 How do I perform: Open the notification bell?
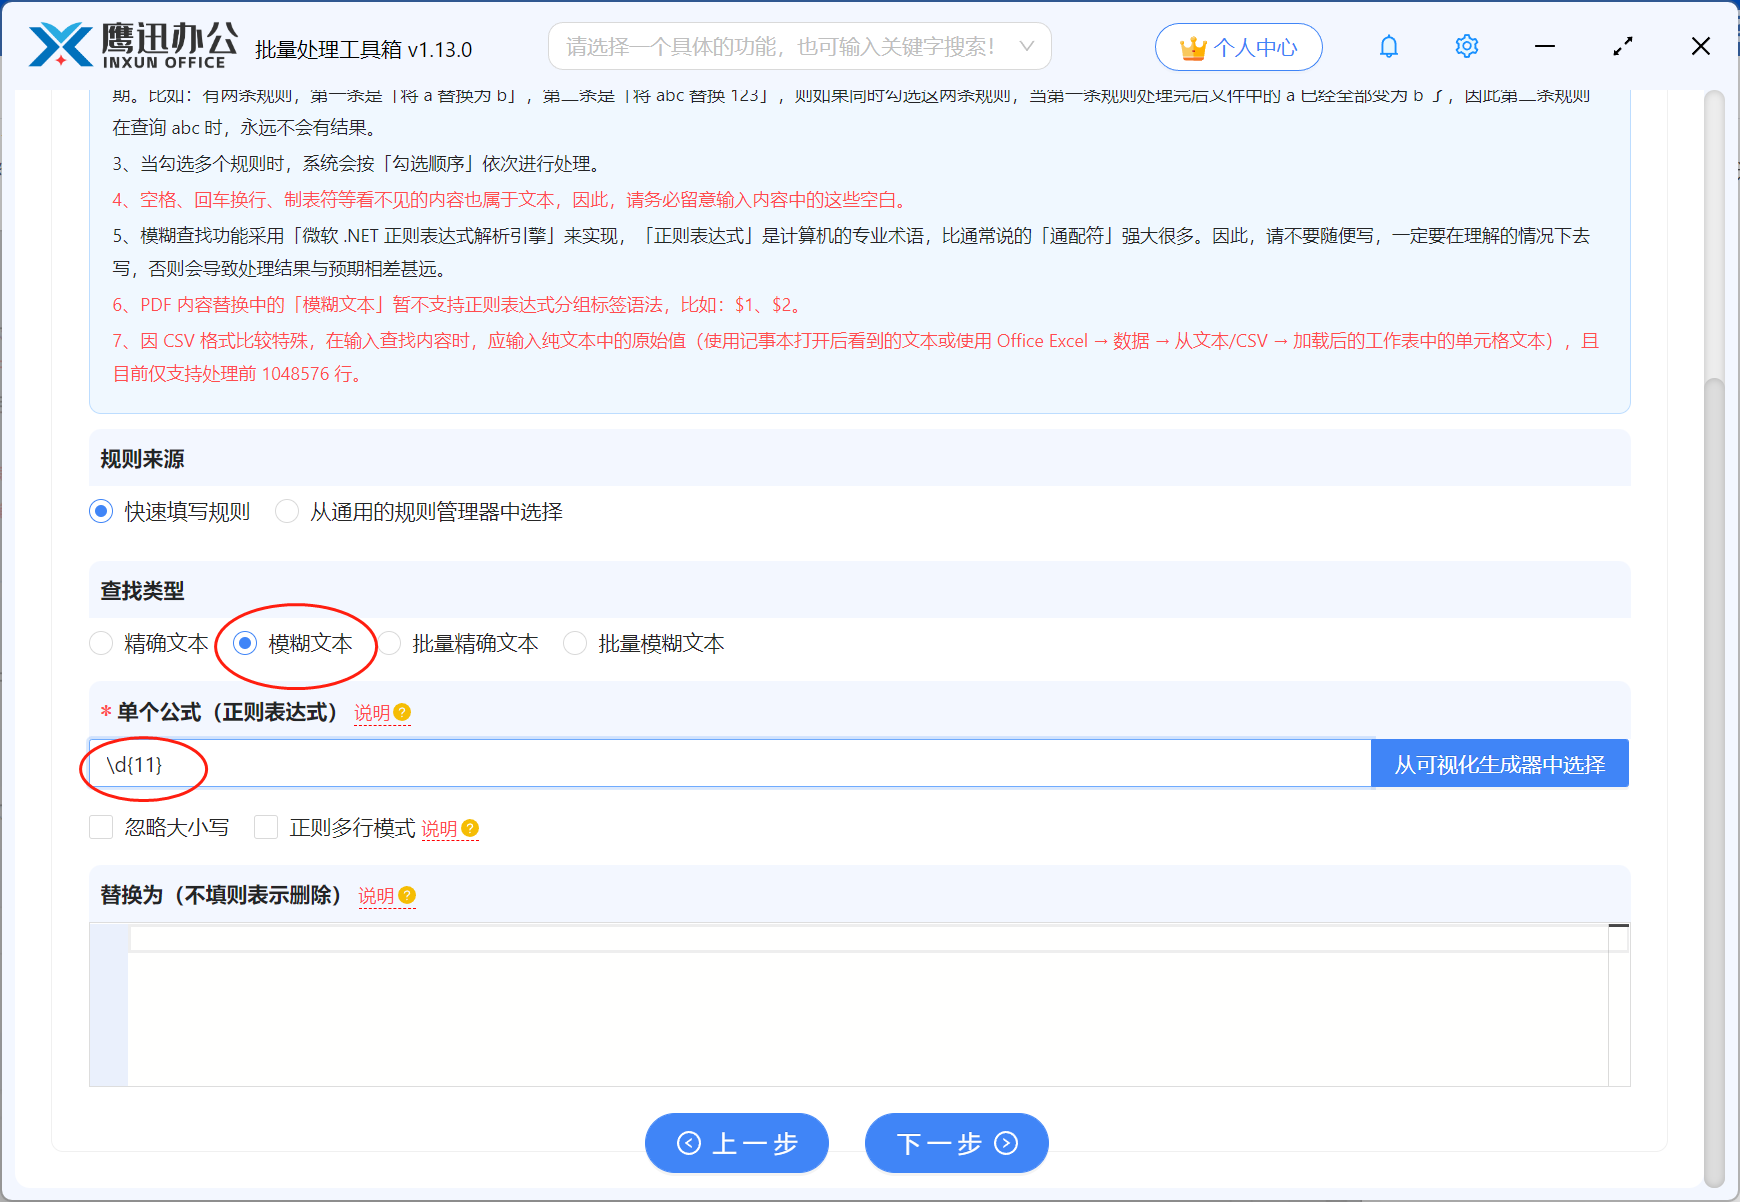pyautogui.click(x=1388, y=46)
